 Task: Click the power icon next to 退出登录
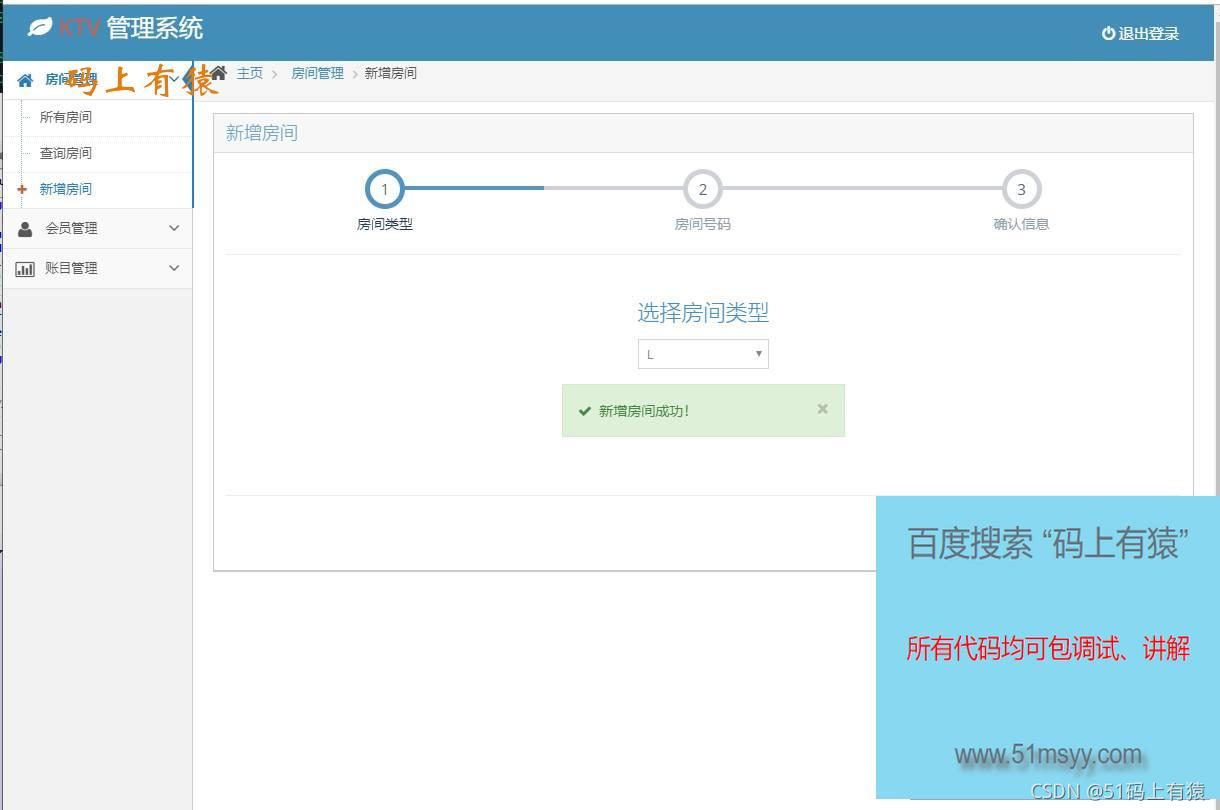pos(1108,33)
